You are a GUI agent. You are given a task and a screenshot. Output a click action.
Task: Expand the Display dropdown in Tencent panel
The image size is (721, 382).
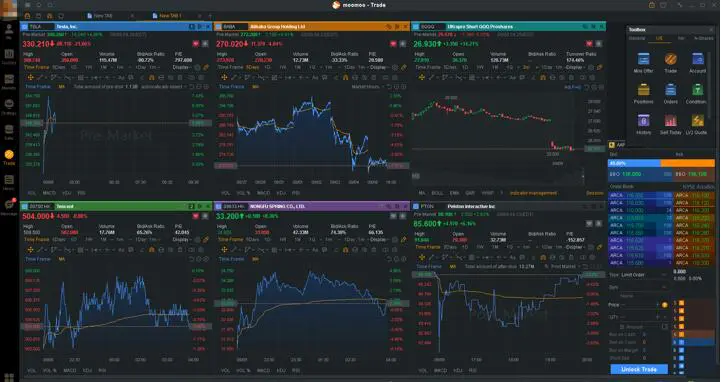182,239
